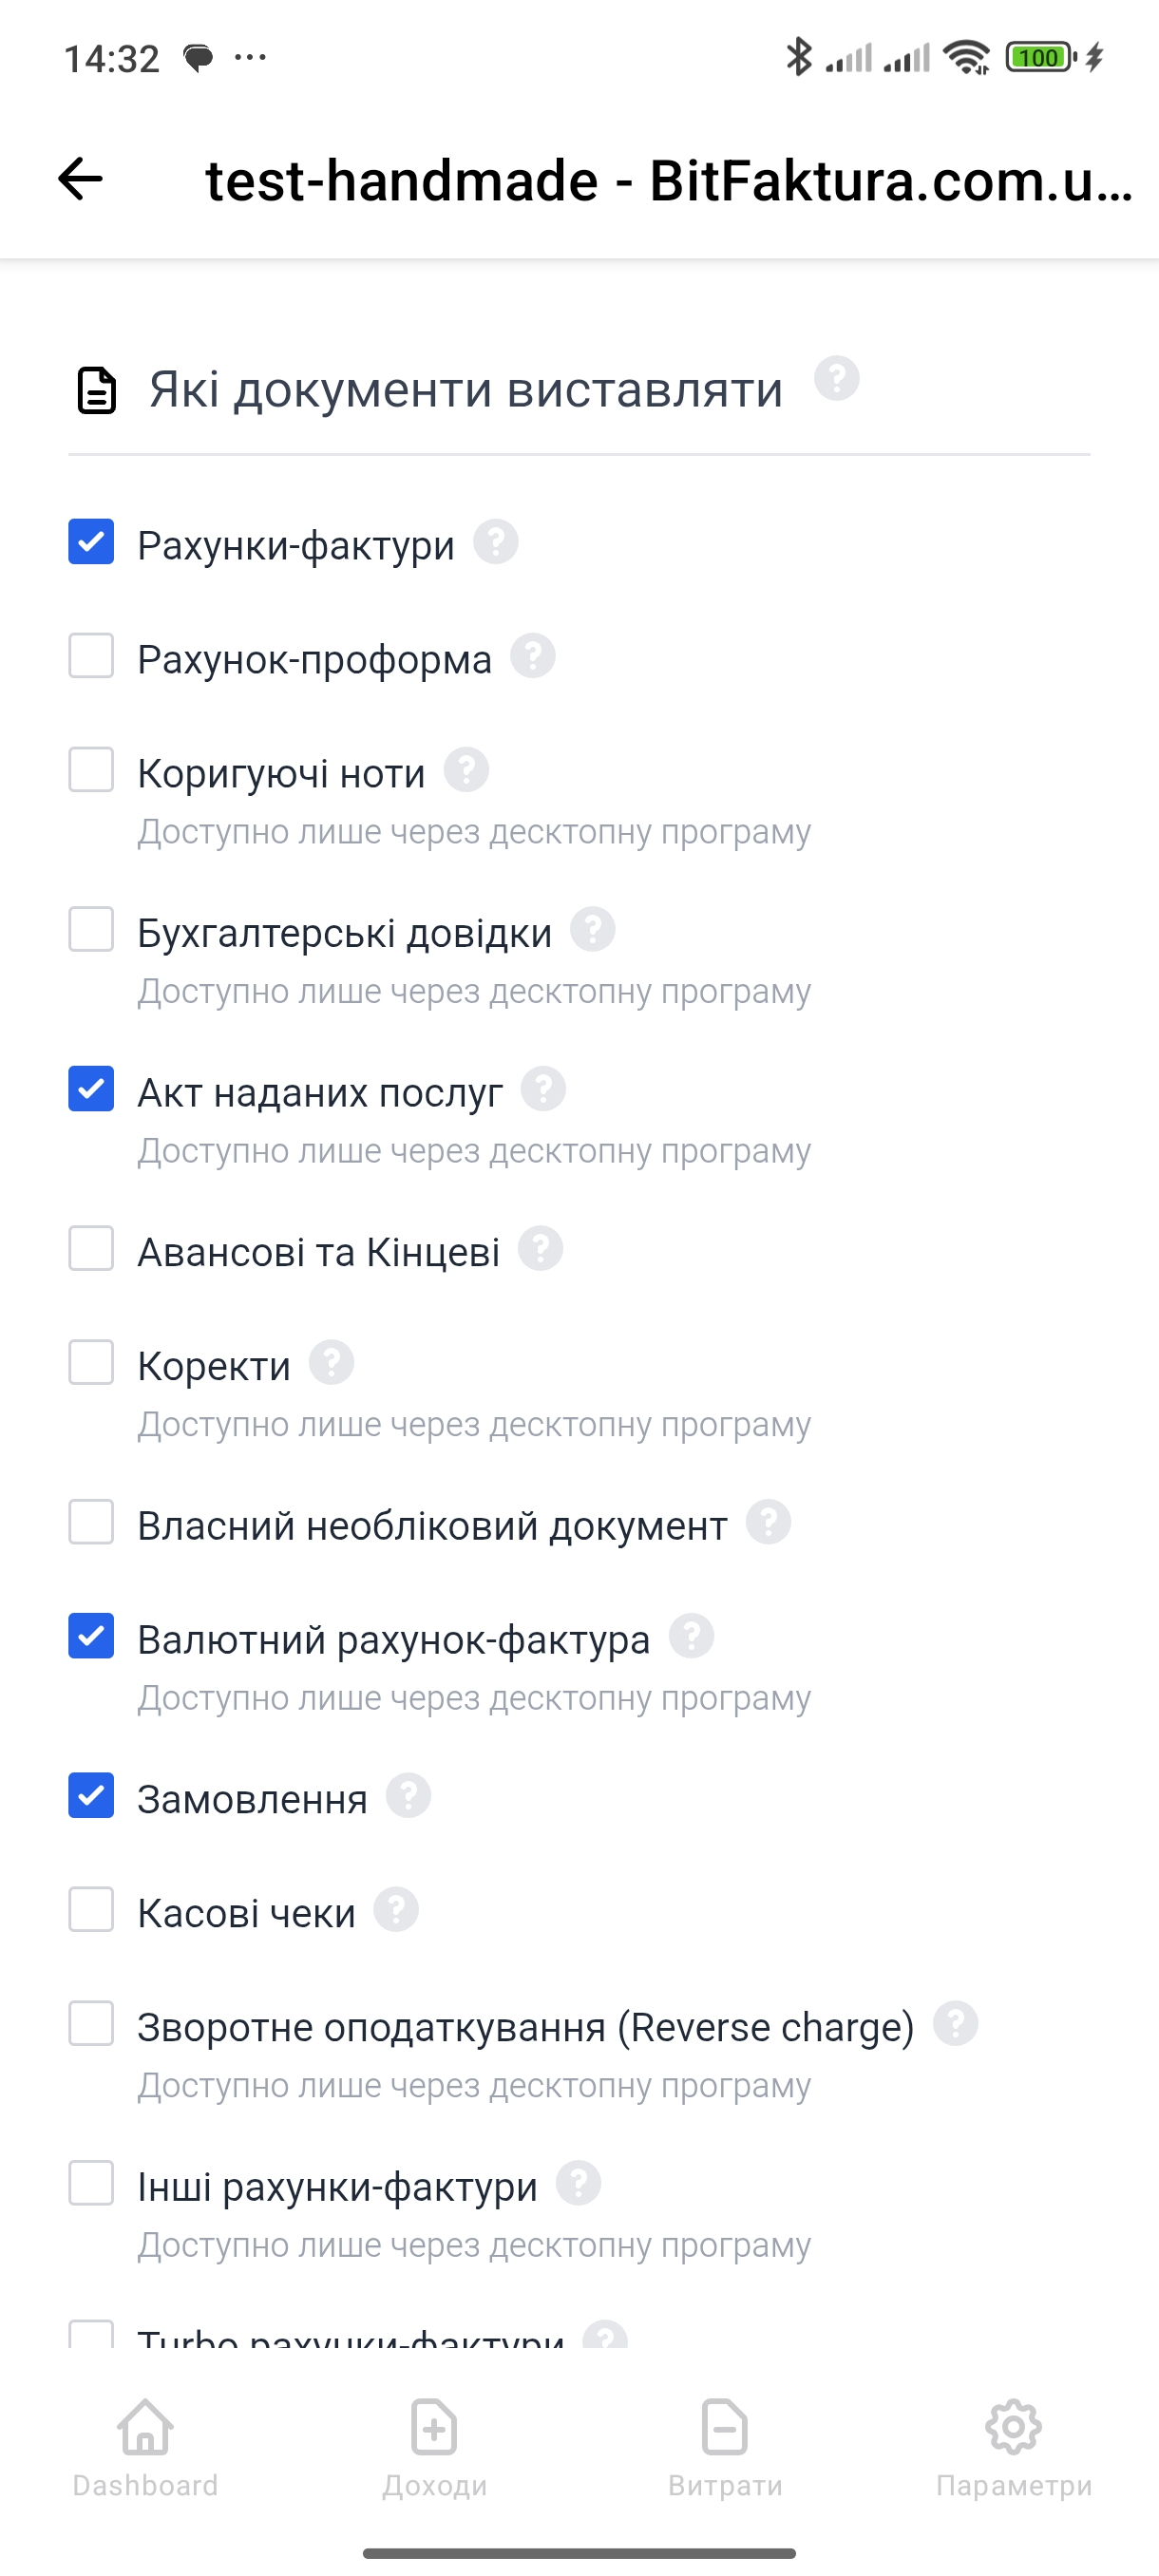Tap help icon for Зворотне оподаткування
The height and width of the screenshot is (2576, 1159).
tap(955, 2024)
